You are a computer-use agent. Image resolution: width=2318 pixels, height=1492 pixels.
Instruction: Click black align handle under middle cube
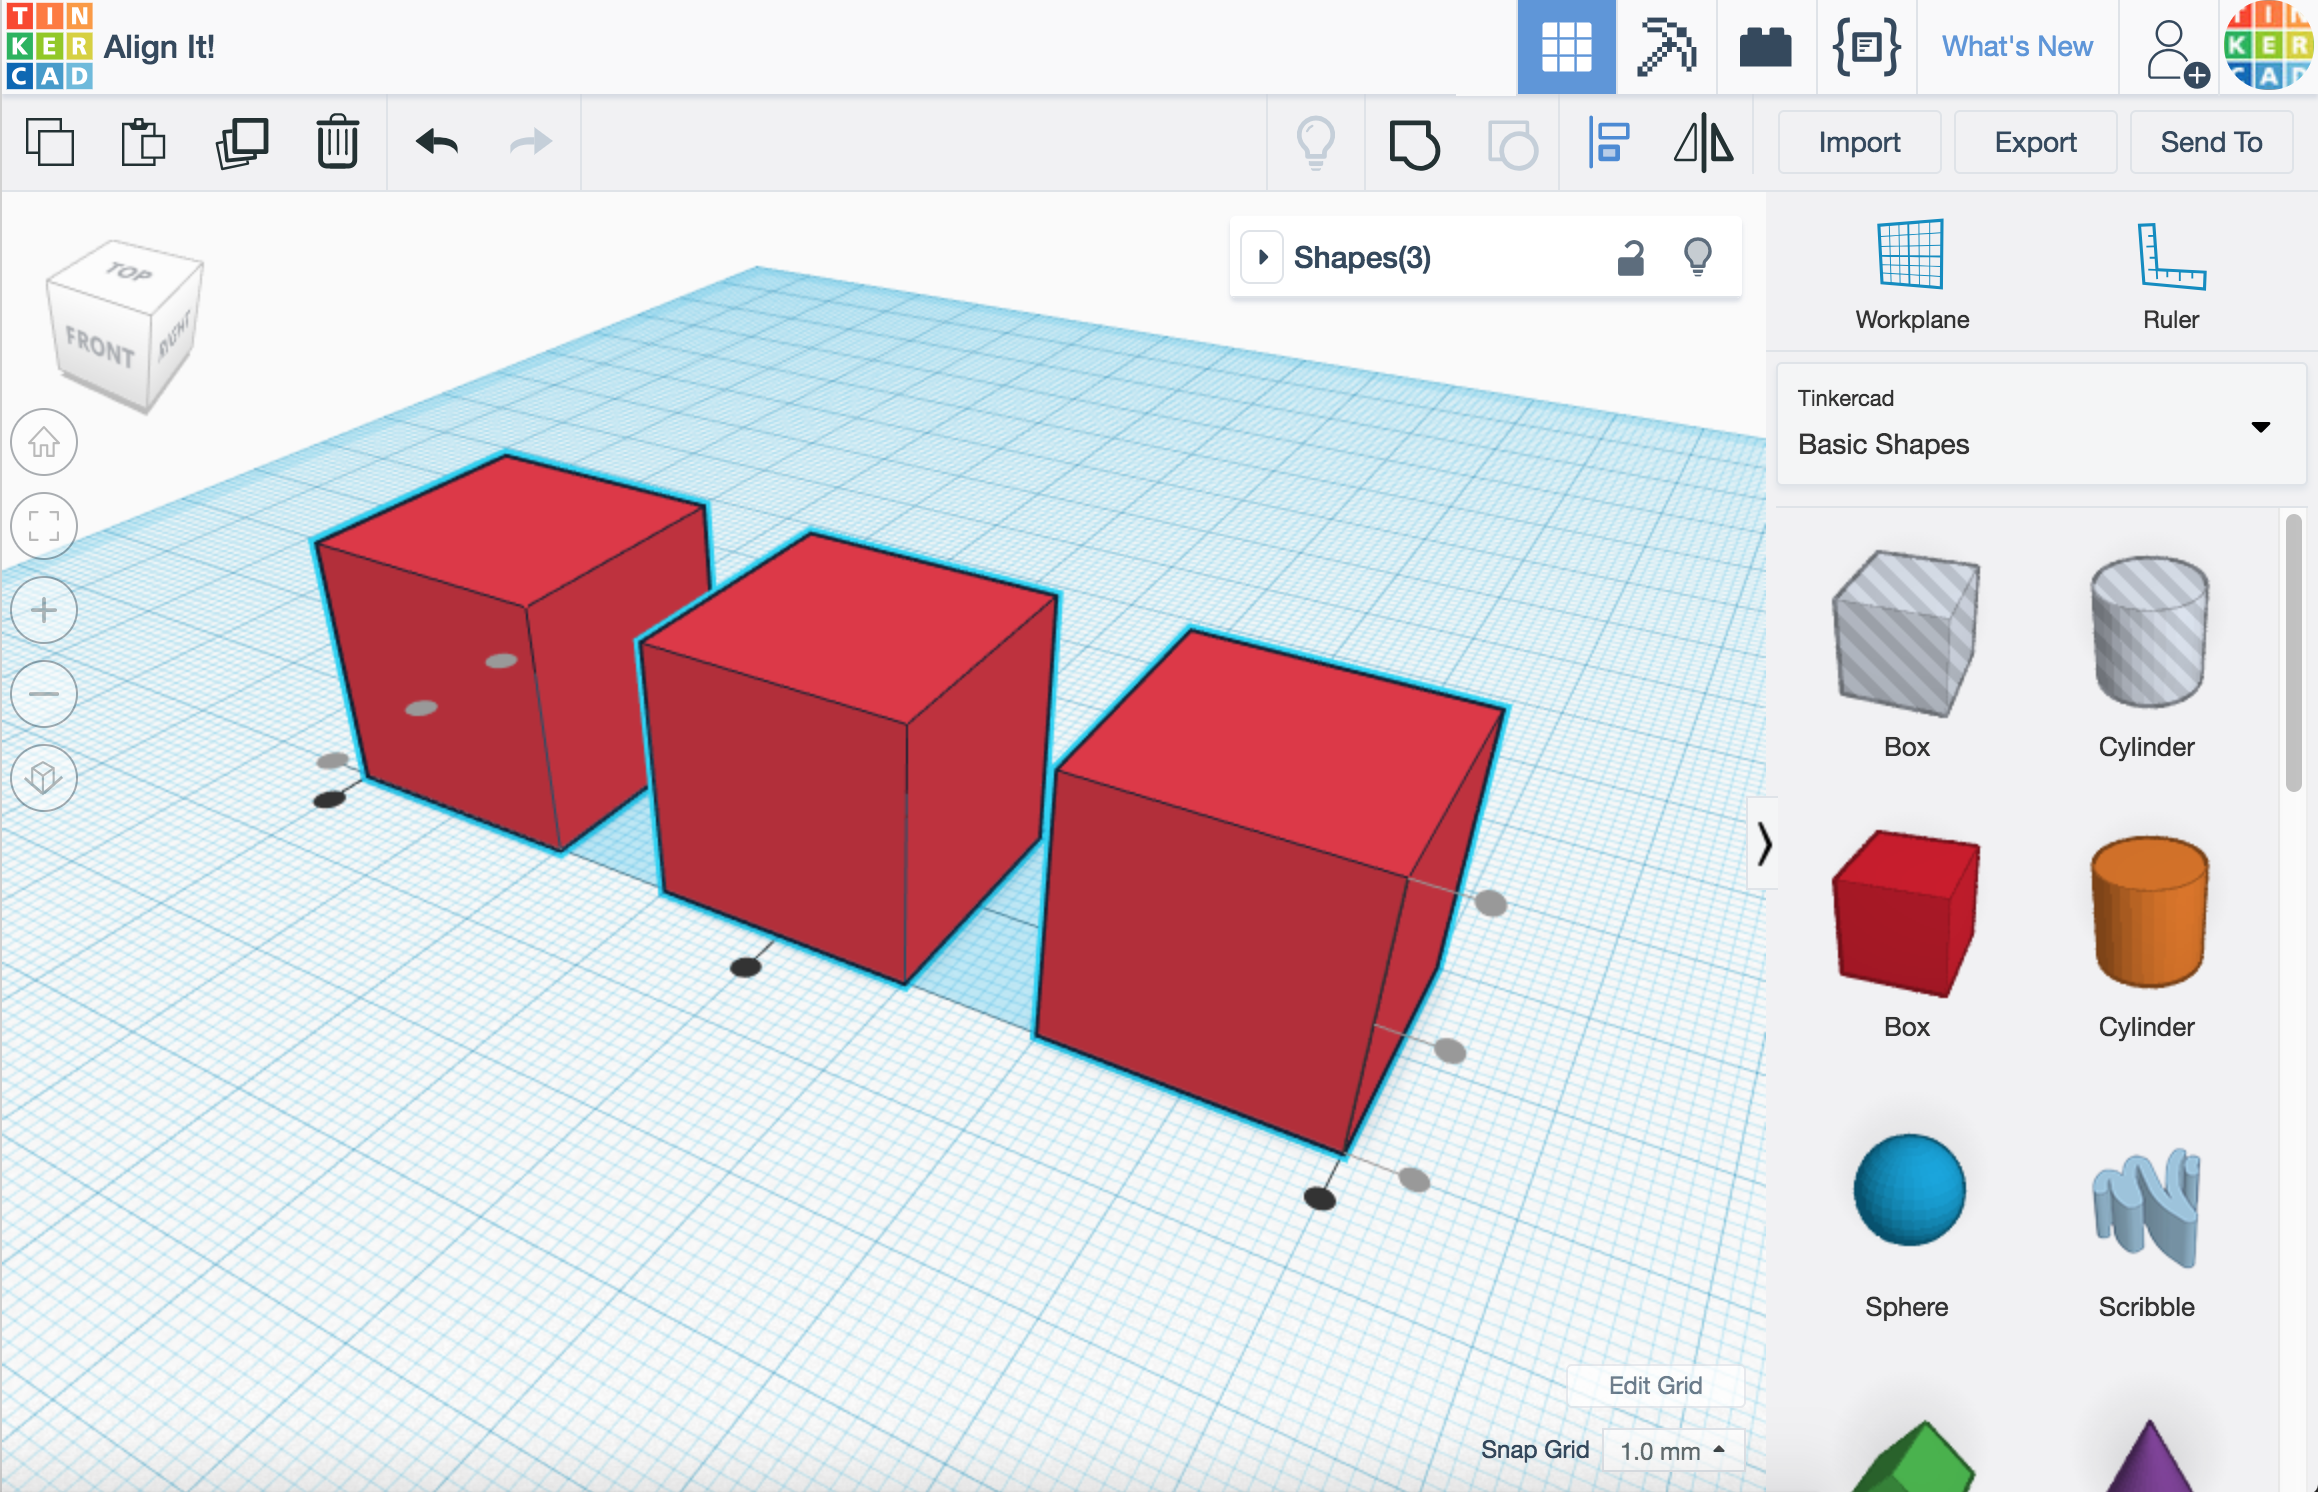(745, 966)
